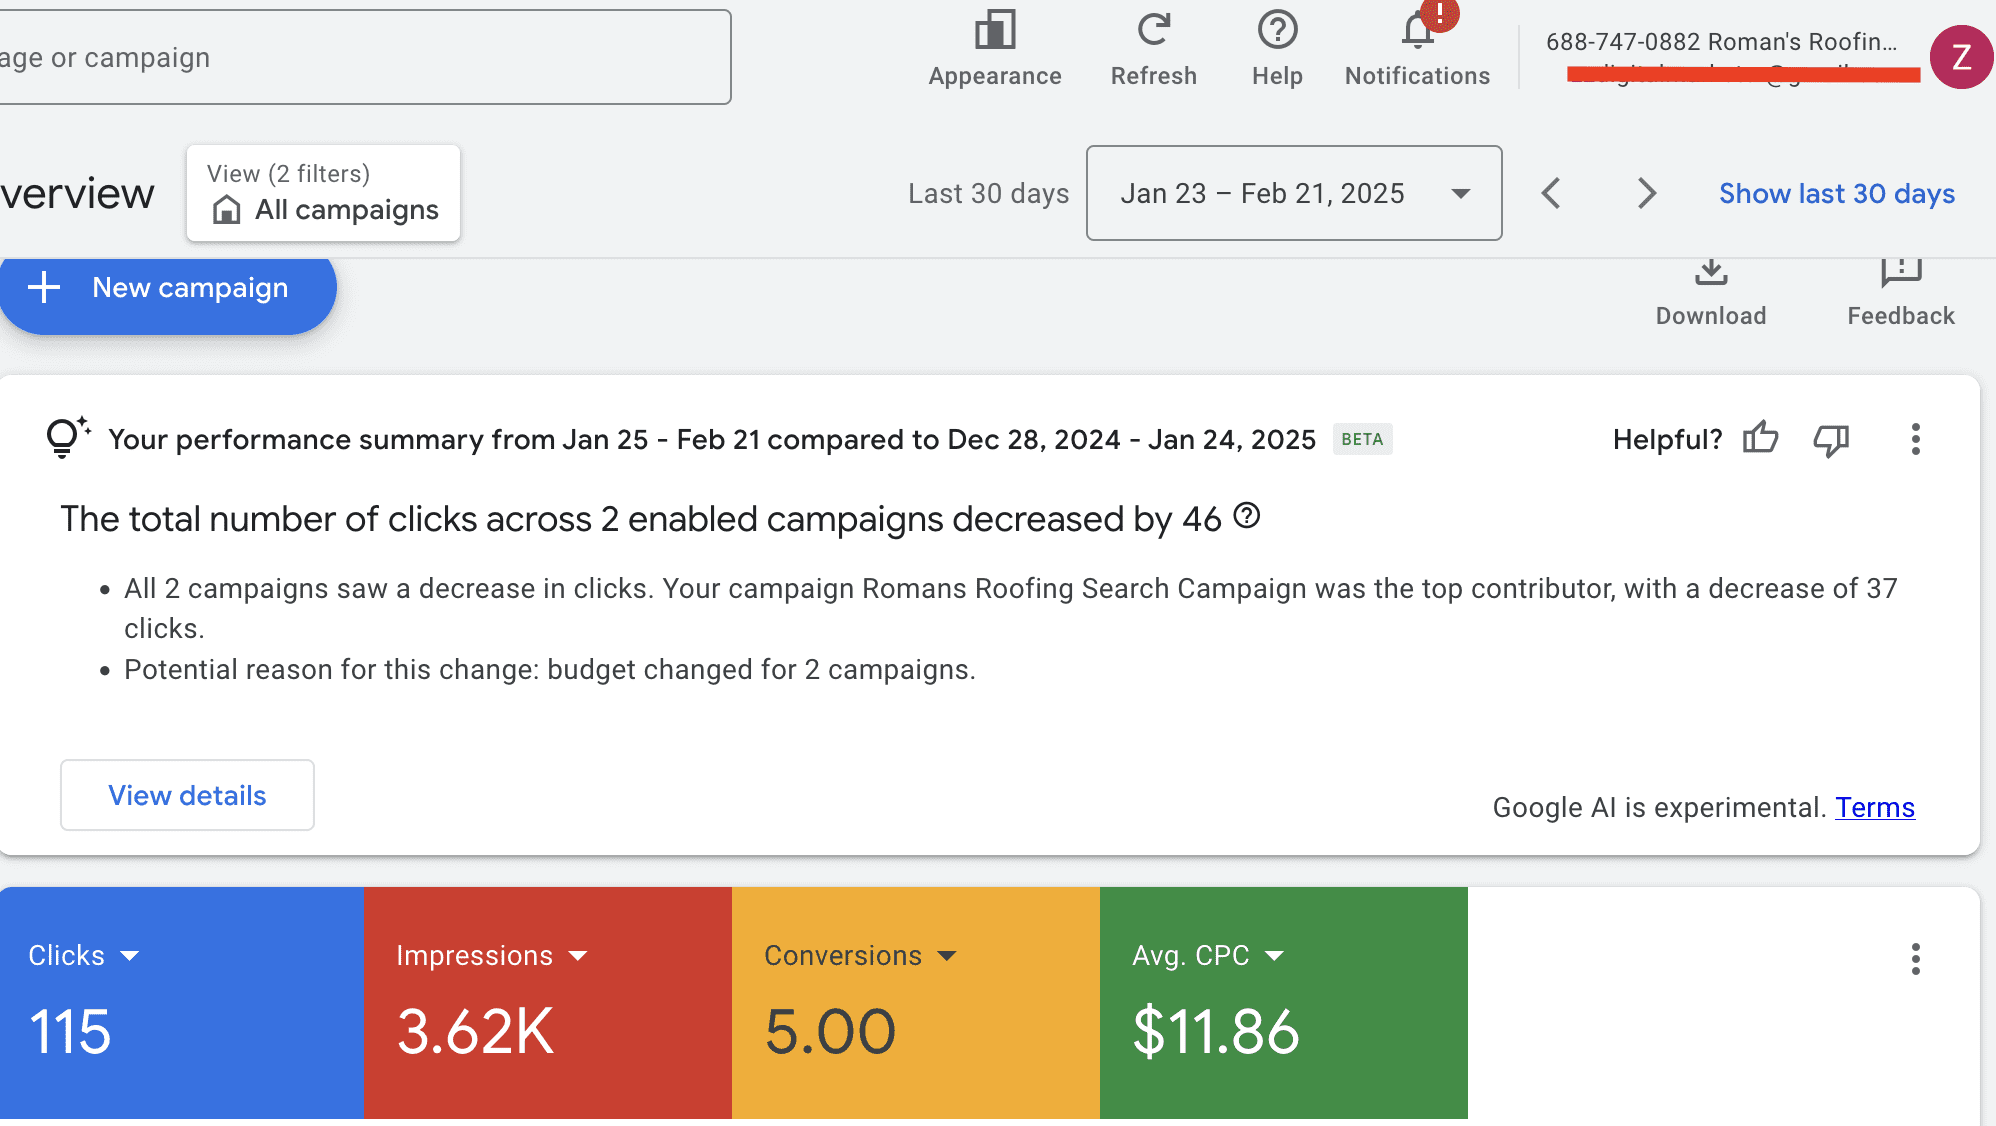Open performance summary three-dot menu
1996x1126 pixels.
point(1915,439)
